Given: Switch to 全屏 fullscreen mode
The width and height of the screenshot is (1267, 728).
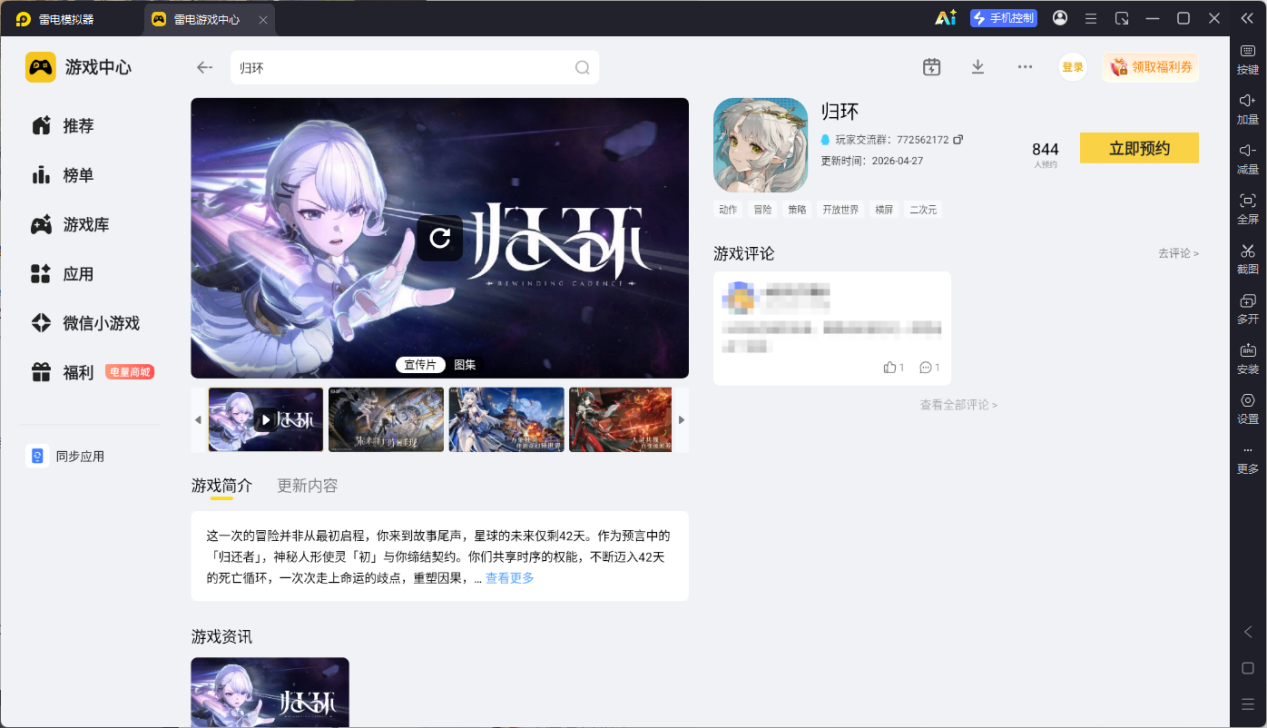Looking at the screenshot, I should point(1248,209).
